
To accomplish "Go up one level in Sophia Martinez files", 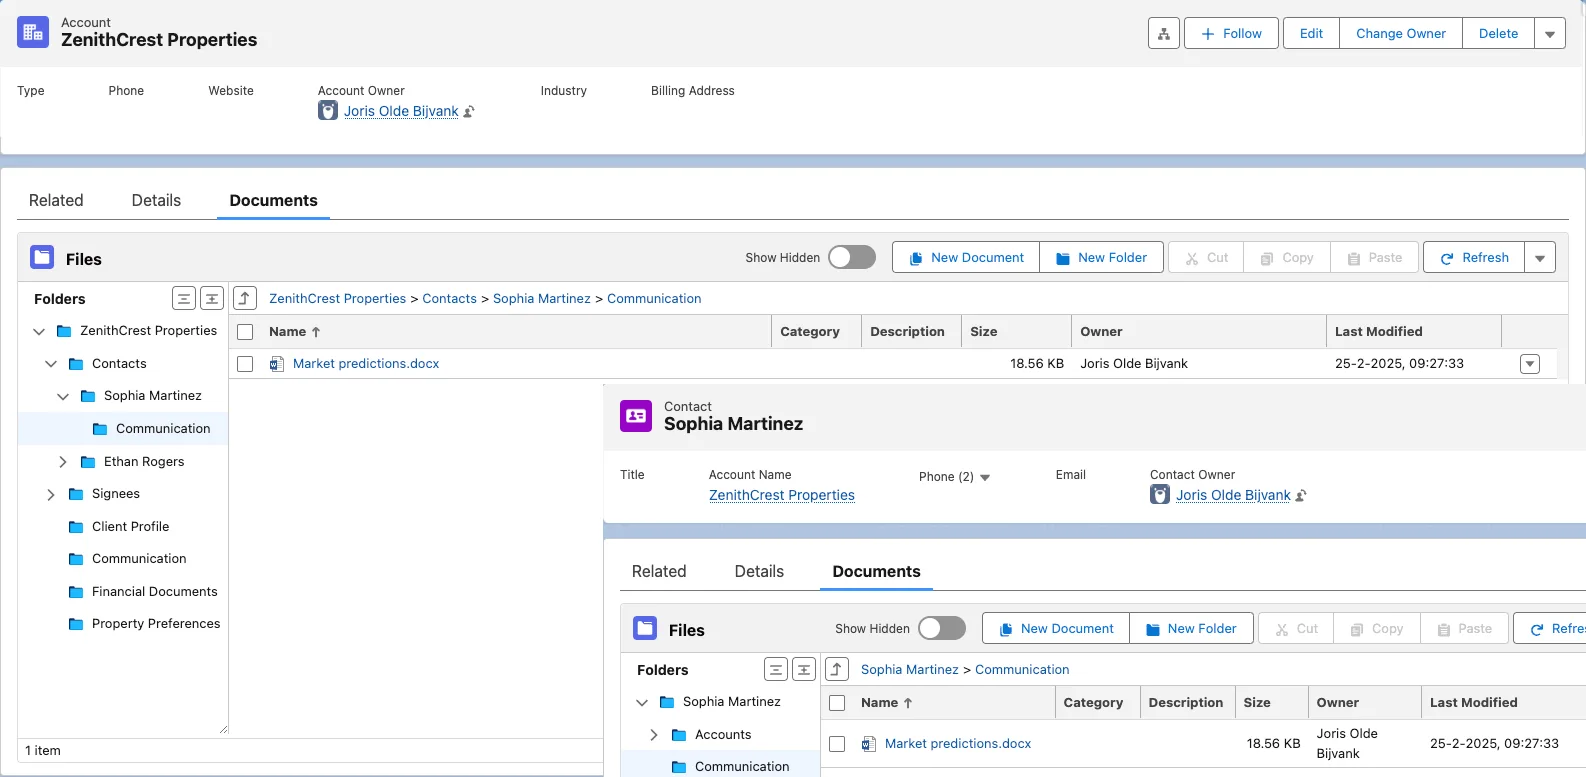I will pos(836,669).
